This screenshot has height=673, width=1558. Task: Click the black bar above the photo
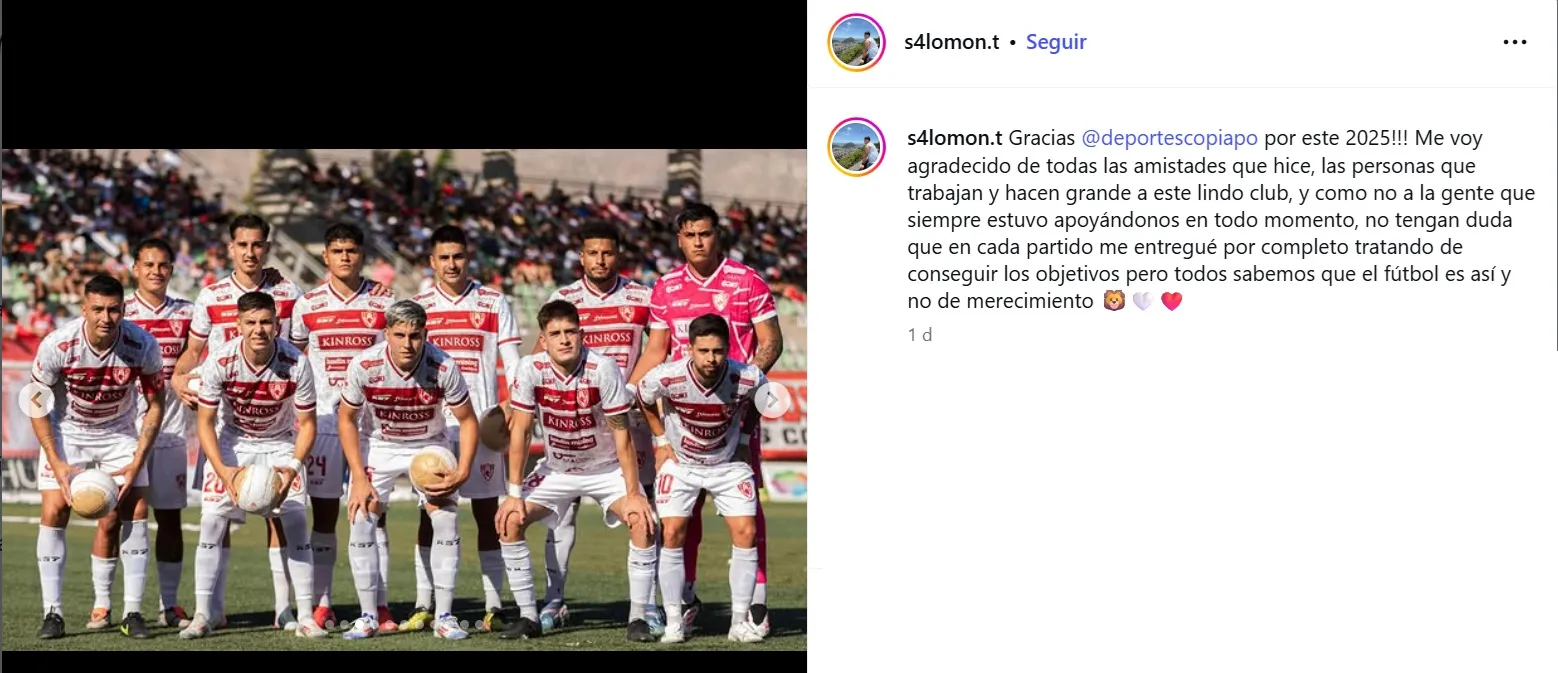pos(404,75)
